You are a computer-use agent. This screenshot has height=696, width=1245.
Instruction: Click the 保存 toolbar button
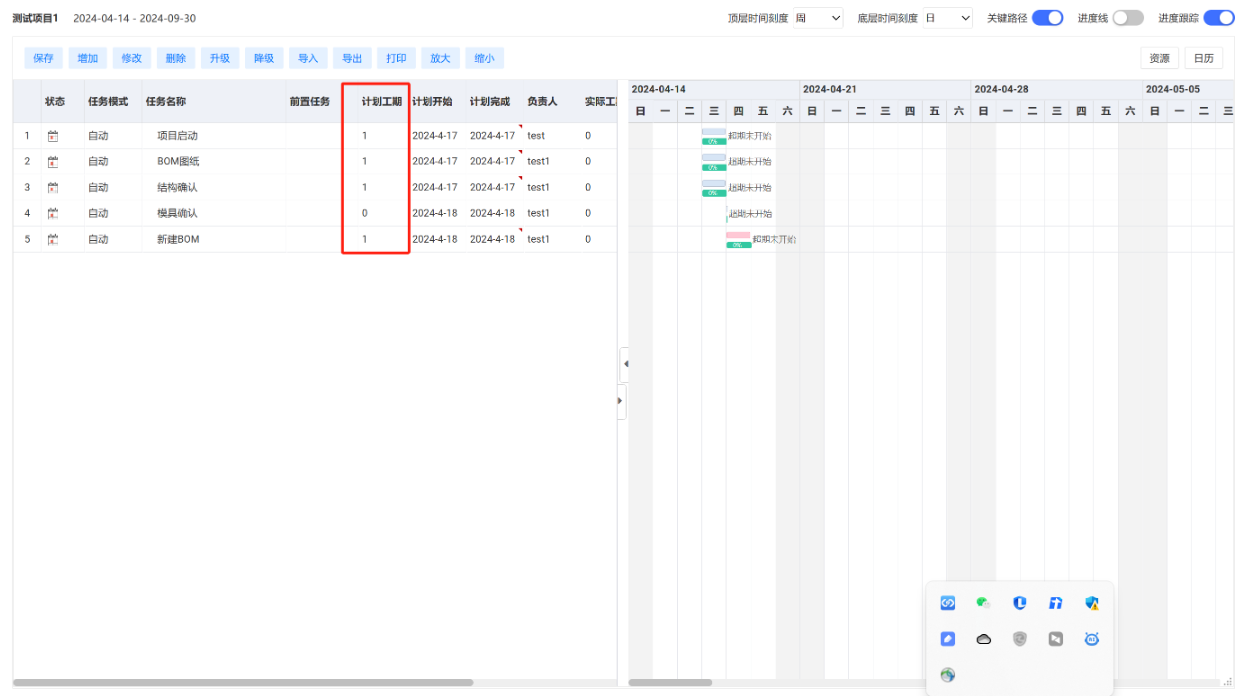tap(43, 58)
